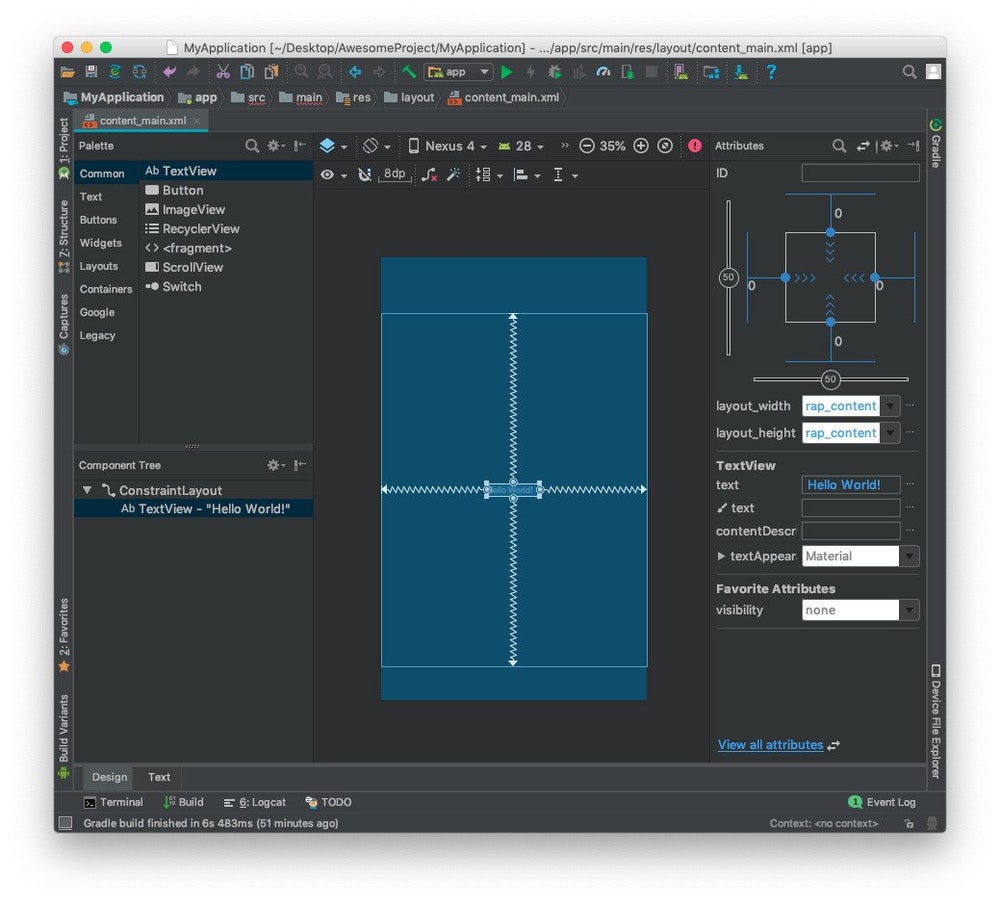This screenshot has width=1000, height=904.
Task: Click the horizontal bias slider set to 50
Action: pyautogui.click(x=830, y=379)
